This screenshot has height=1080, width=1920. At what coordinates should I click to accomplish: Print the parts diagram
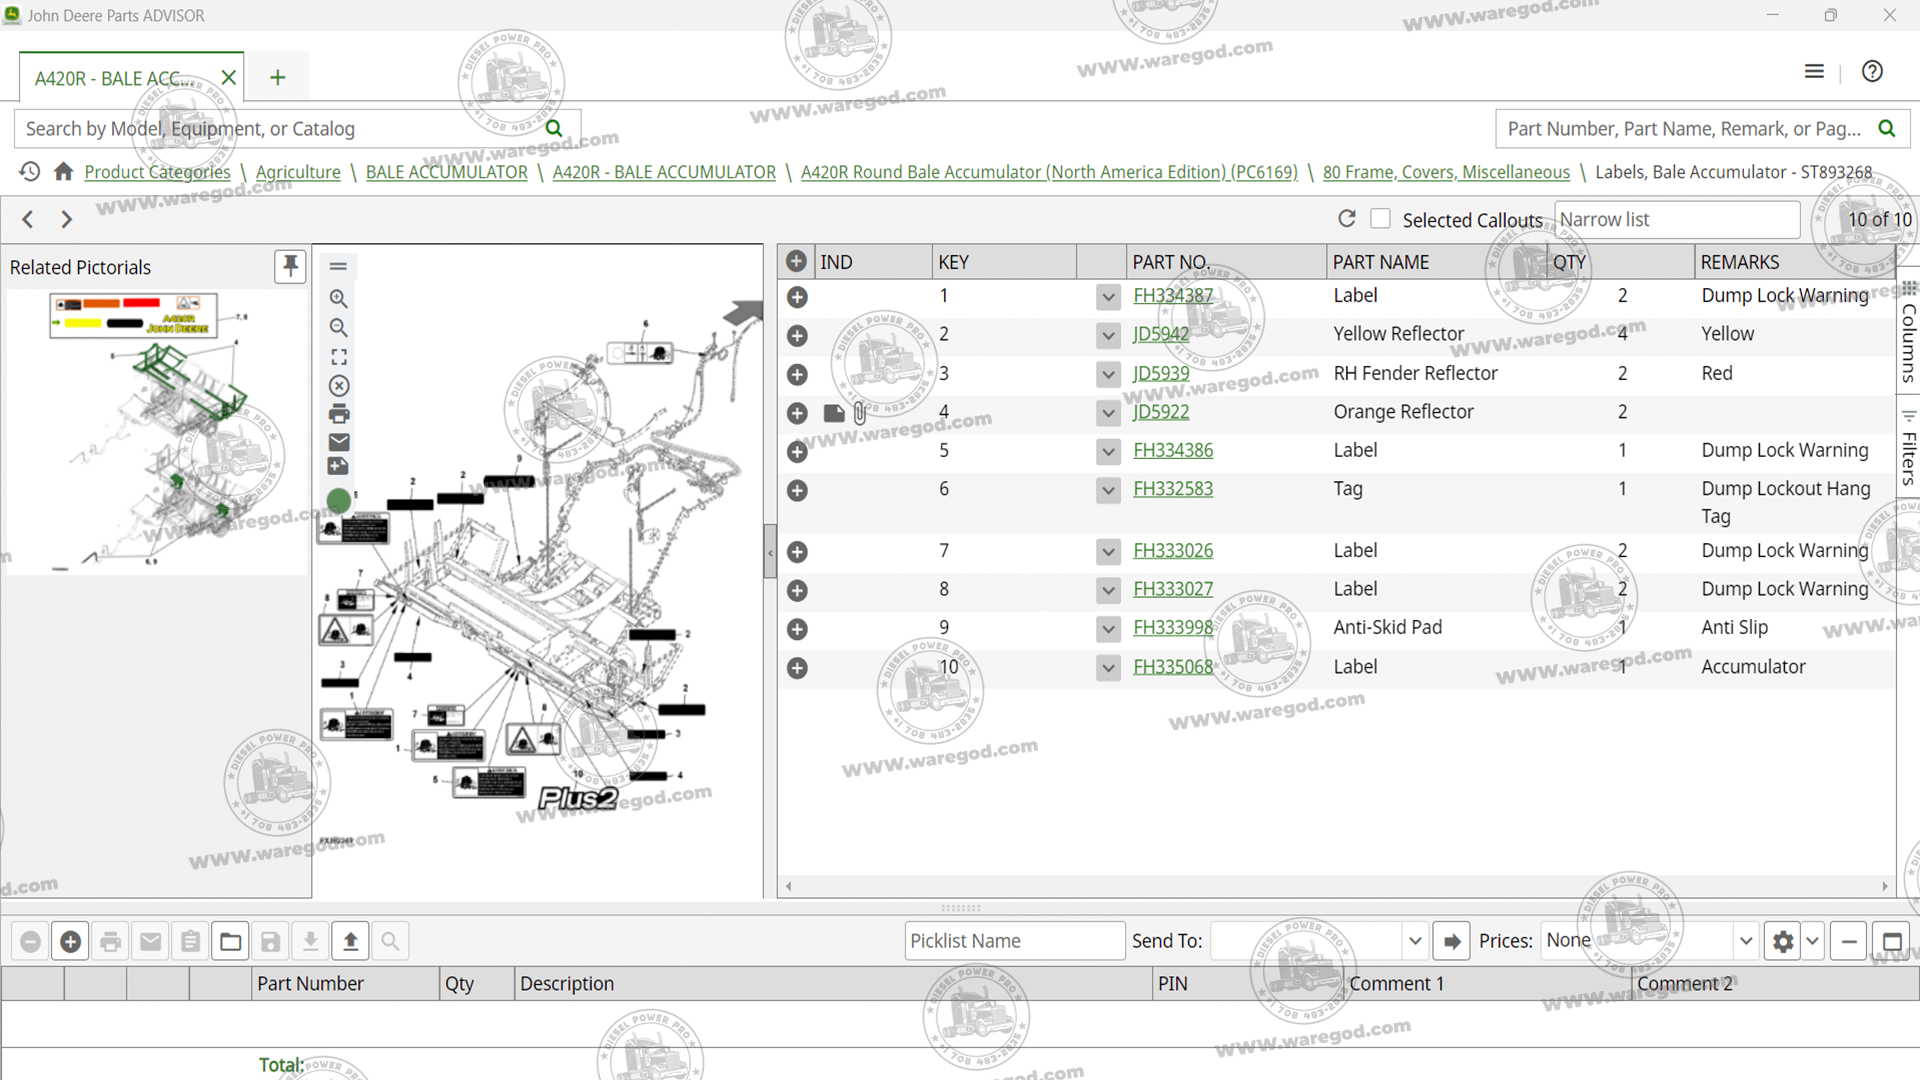coord(338,413)
